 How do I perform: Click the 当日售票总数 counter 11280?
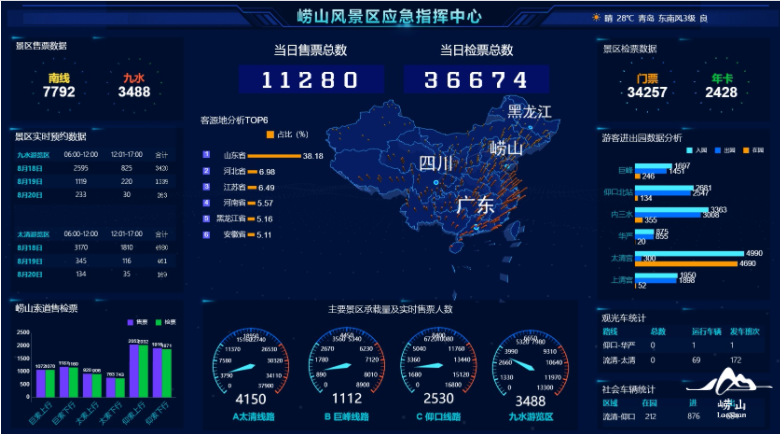pyautogui.click(x=310, y=80)
